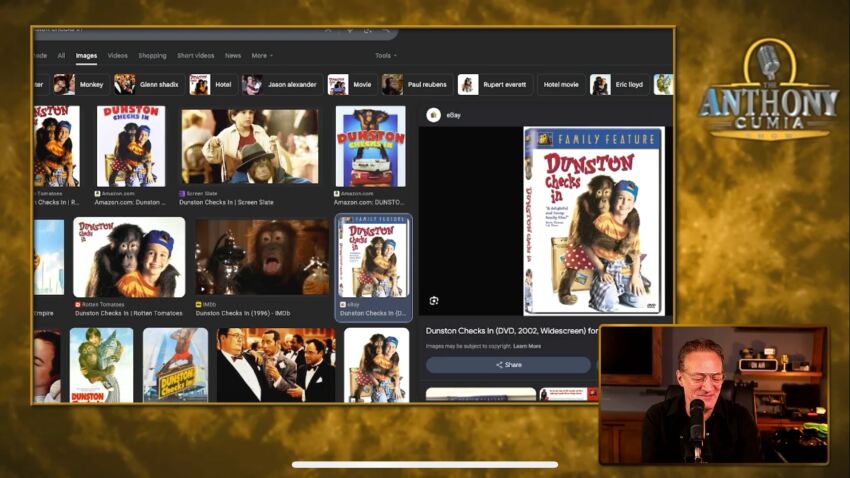Open the bottom-row boy and ape white thumbnail

point(376,365)
